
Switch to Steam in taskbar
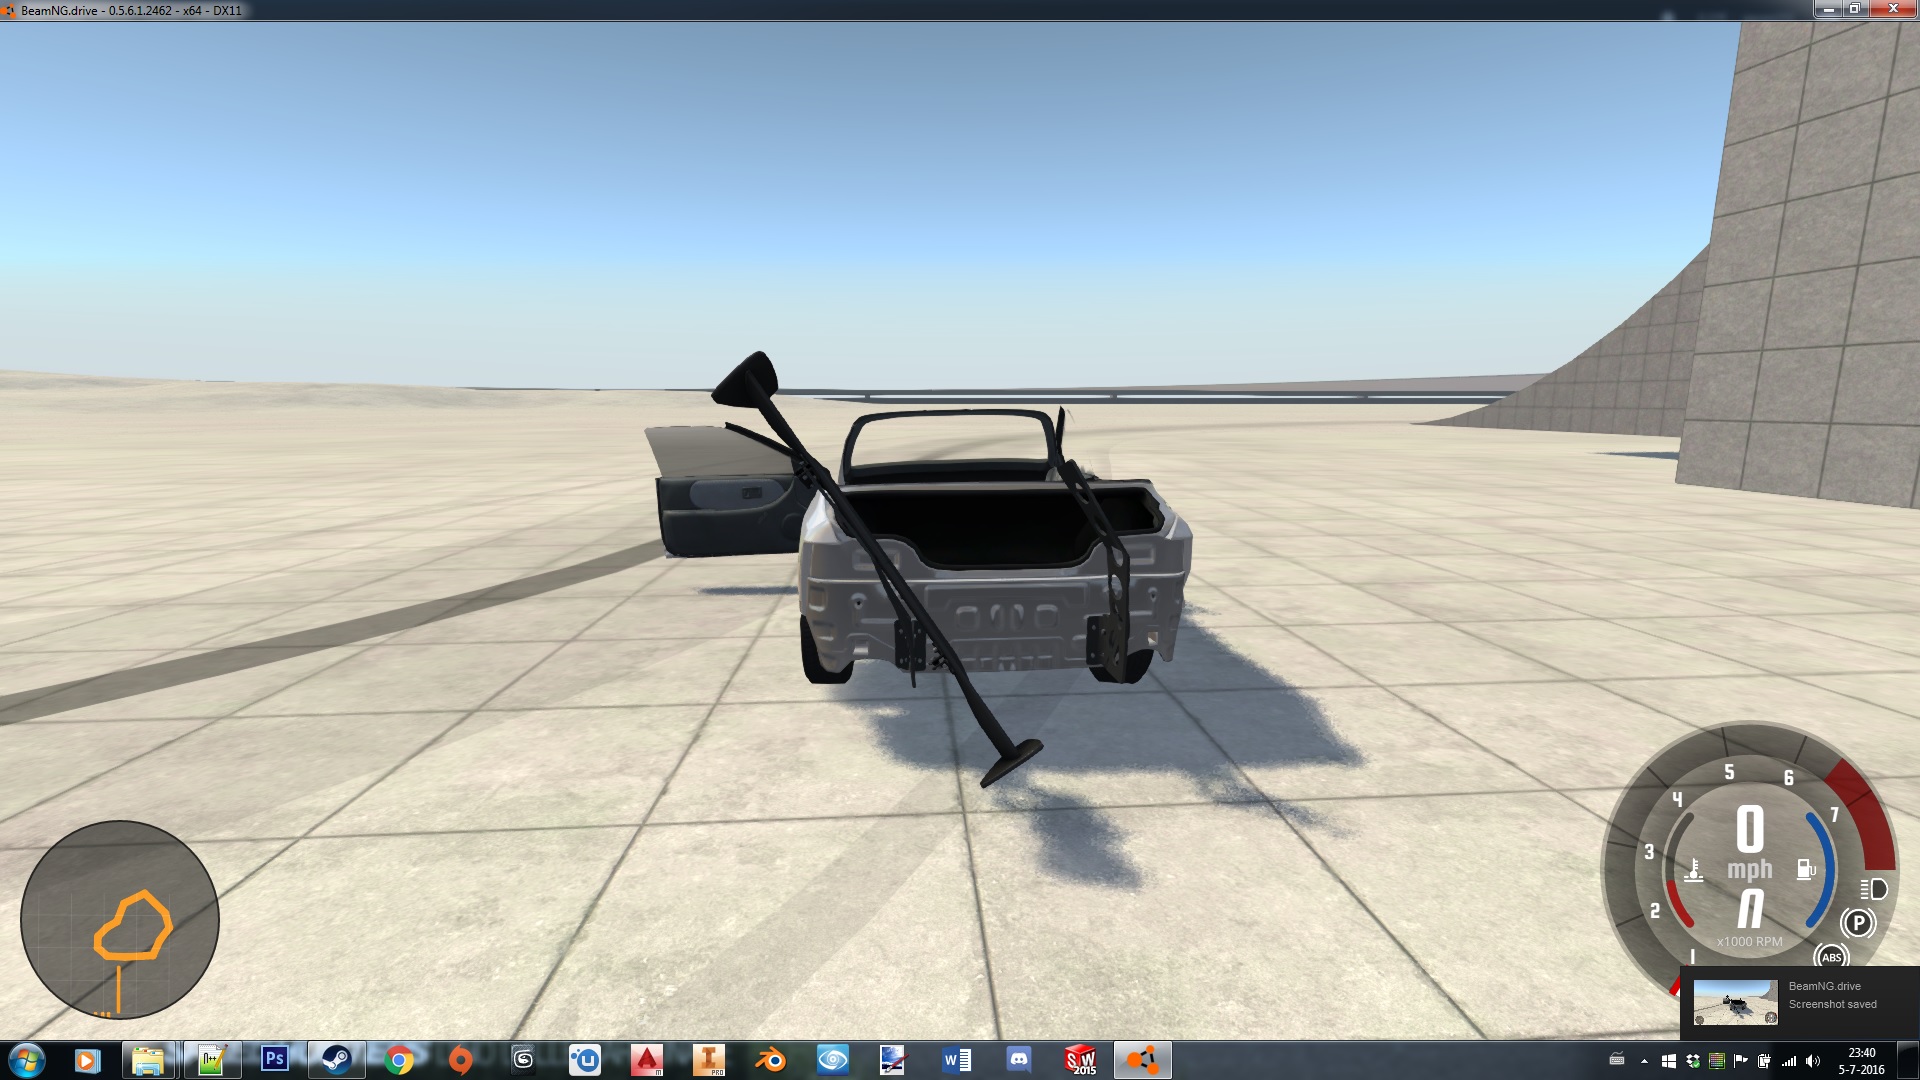(x=336, y=1060)
